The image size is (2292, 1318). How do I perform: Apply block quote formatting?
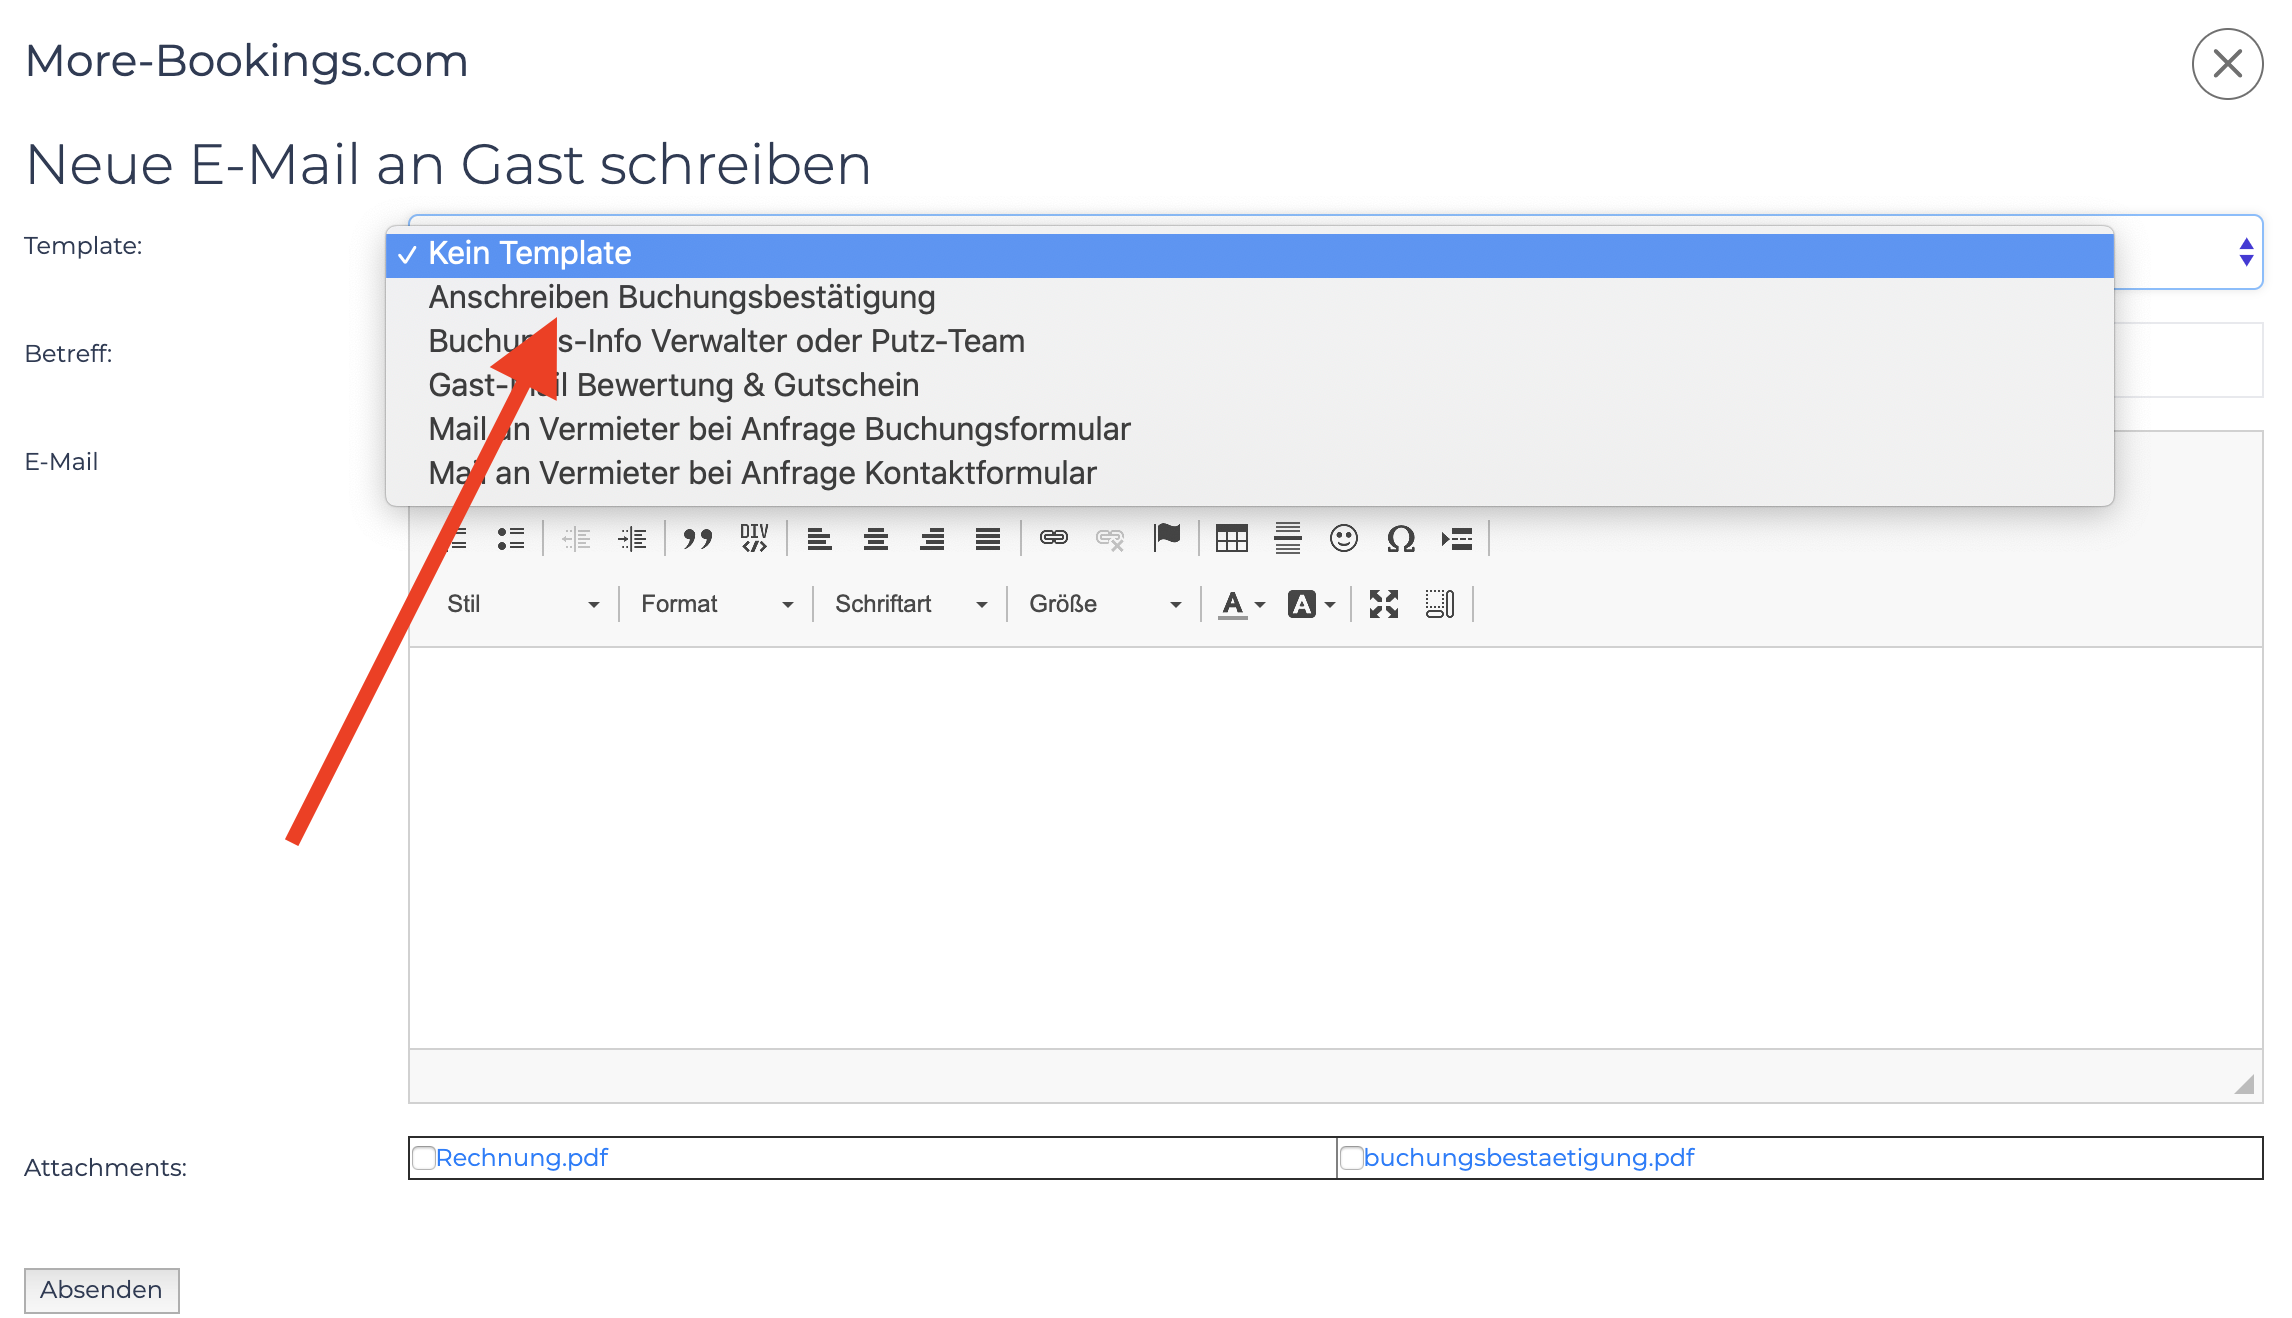point(698,539)
